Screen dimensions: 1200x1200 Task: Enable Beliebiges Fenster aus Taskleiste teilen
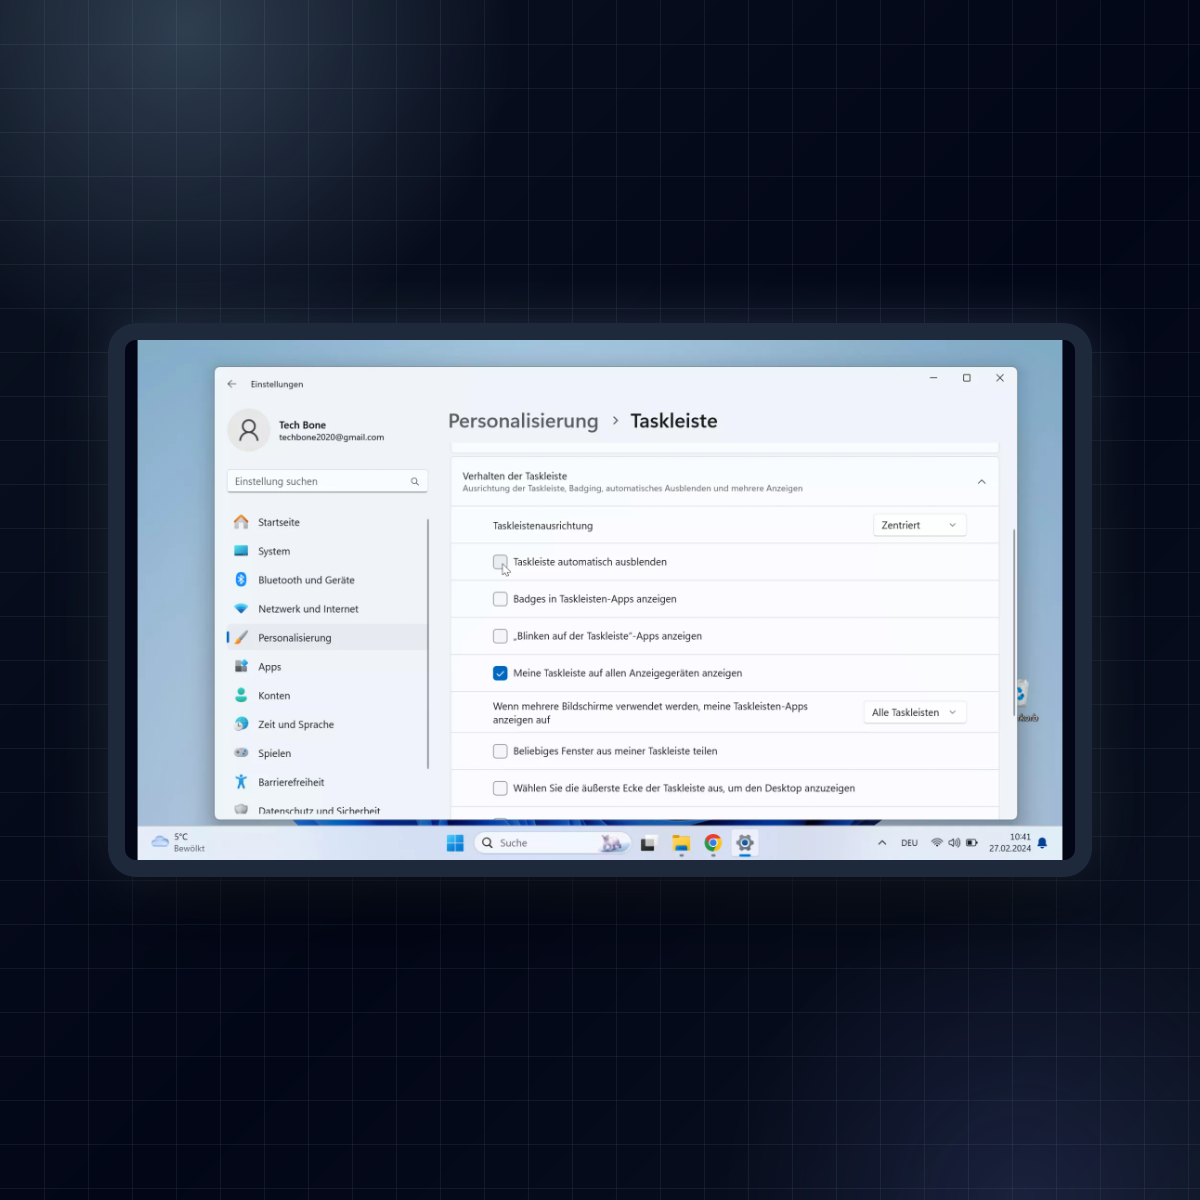tap(500, 751)
